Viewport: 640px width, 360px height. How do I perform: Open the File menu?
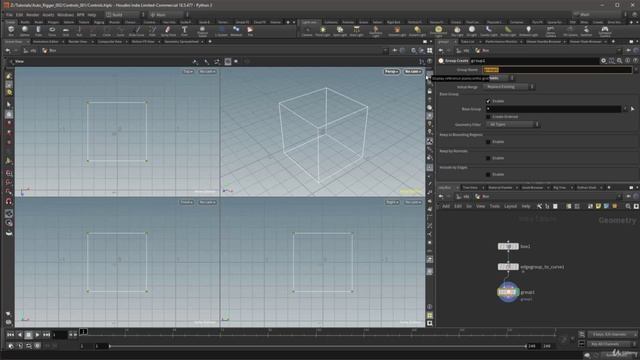coord(9,15)
